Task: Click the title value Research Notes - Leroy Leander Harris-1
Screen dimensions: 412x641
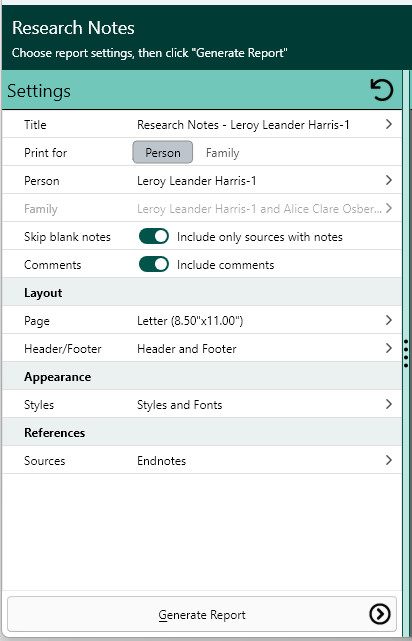Action: click(x=243, y=125)
